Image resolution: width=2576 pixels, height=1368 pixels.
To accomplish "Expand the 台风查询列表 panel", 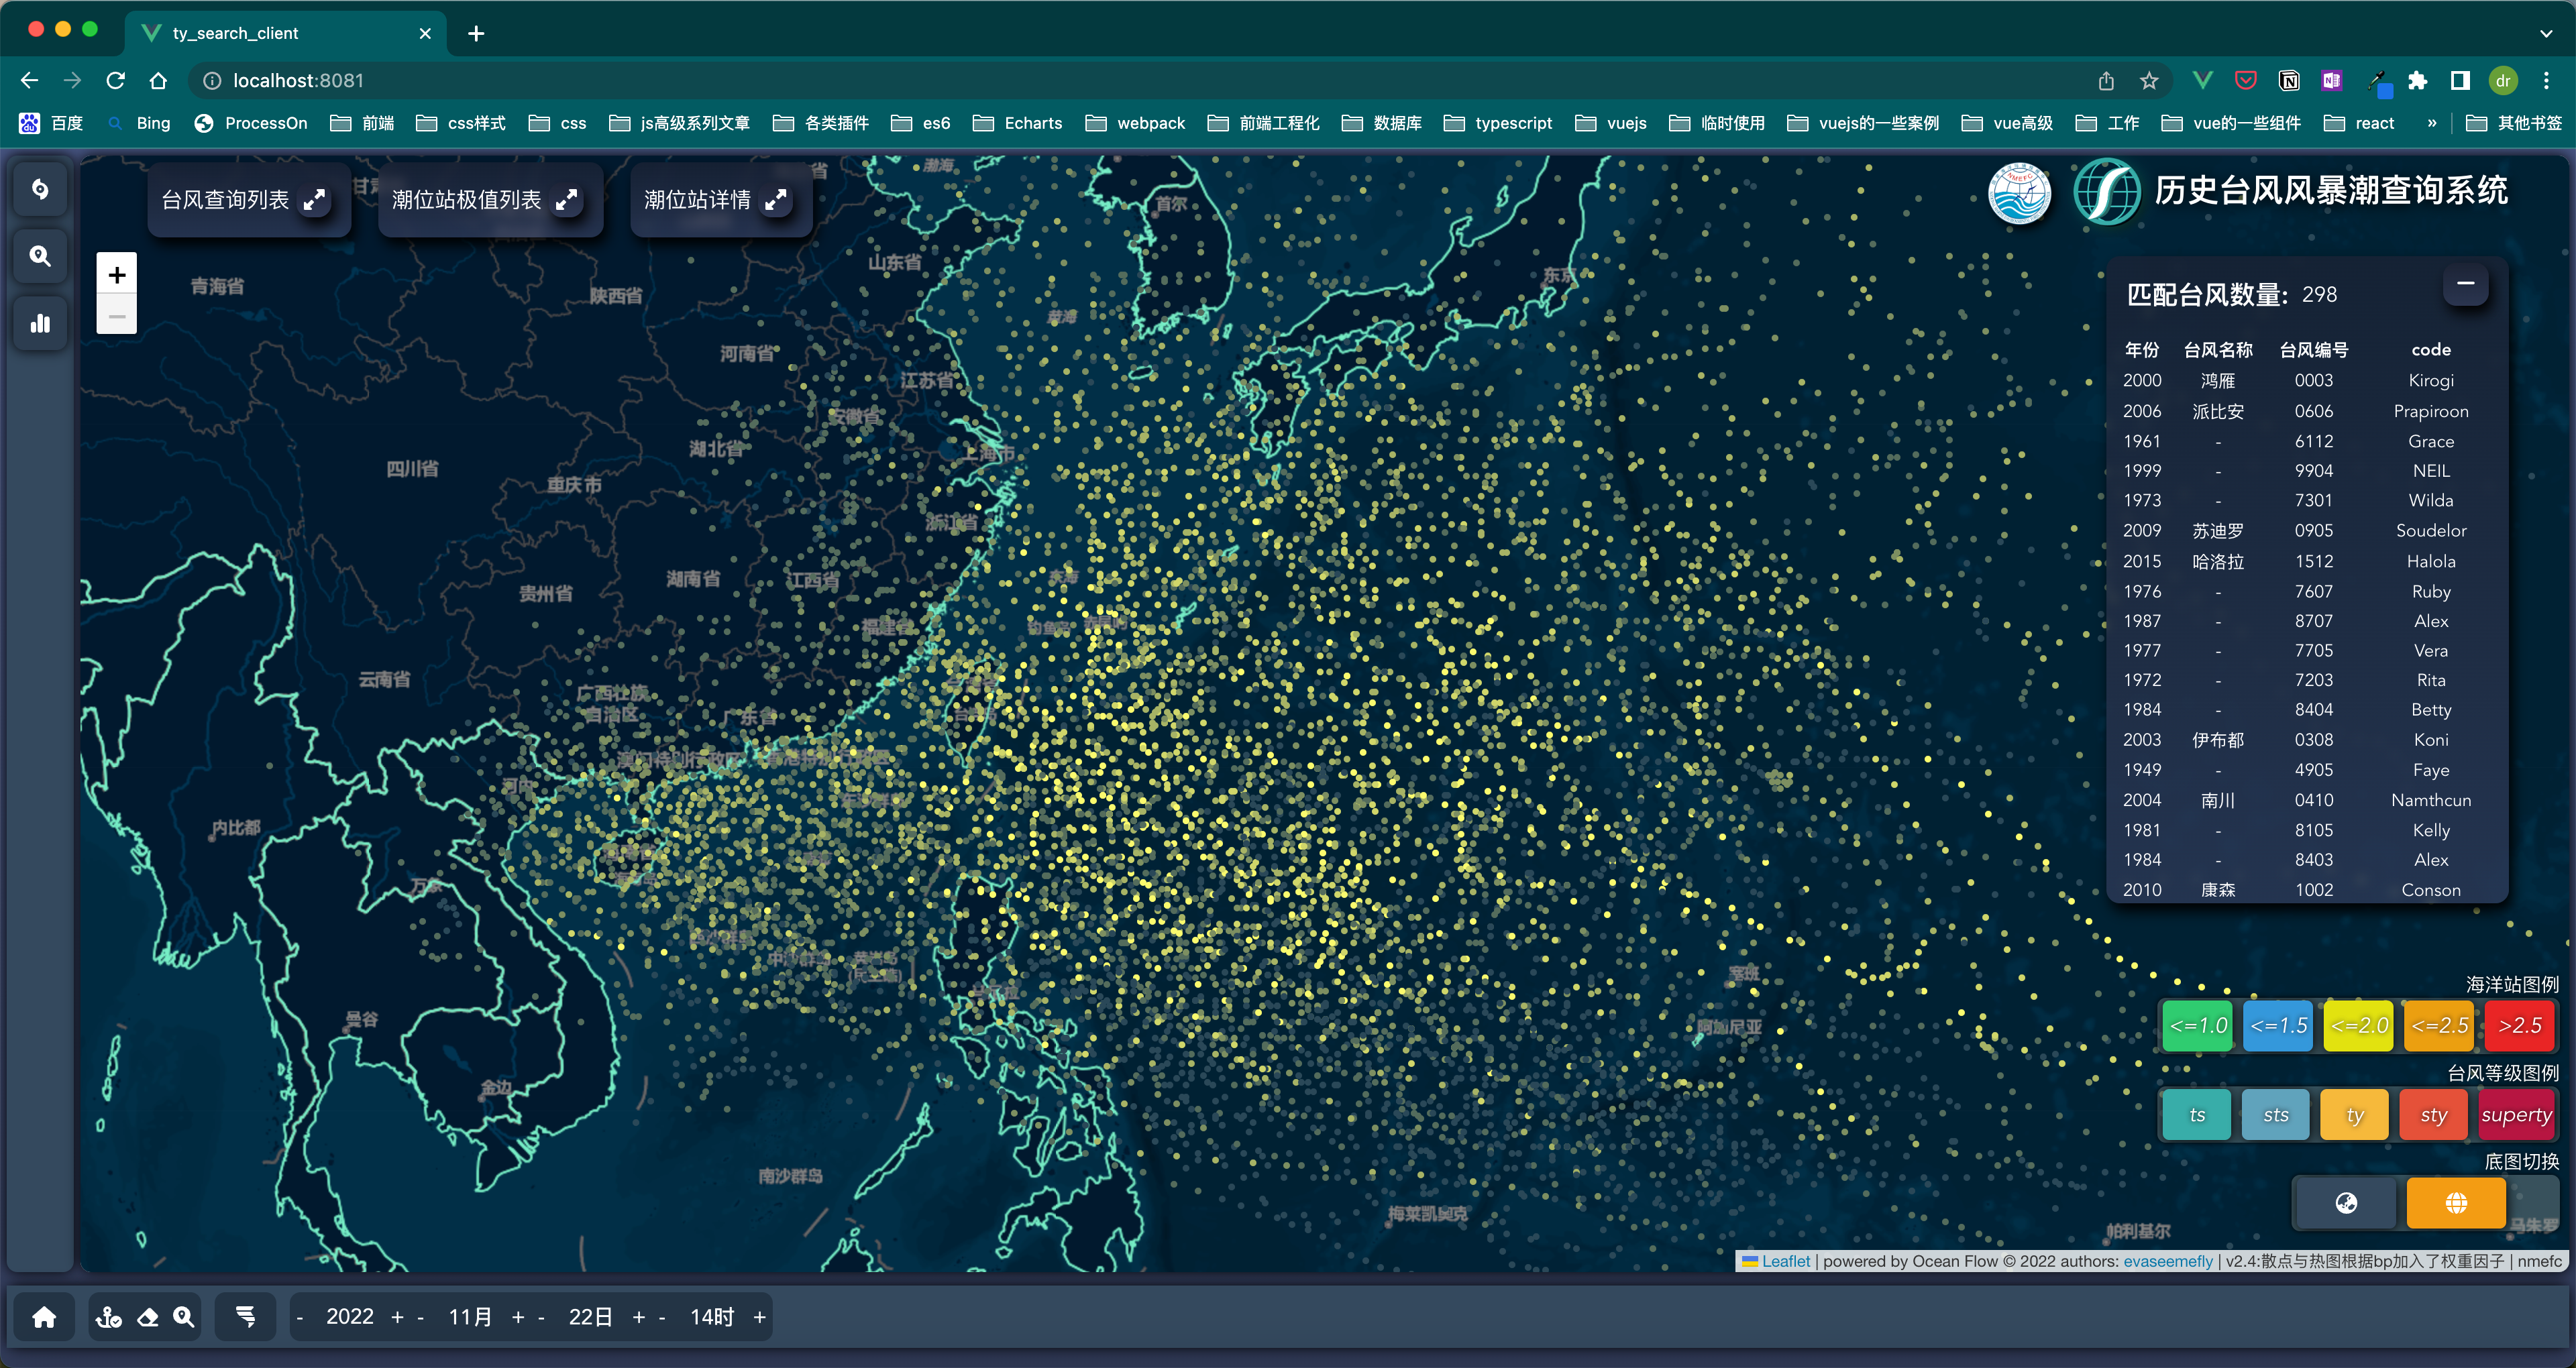I will (315, 200).
